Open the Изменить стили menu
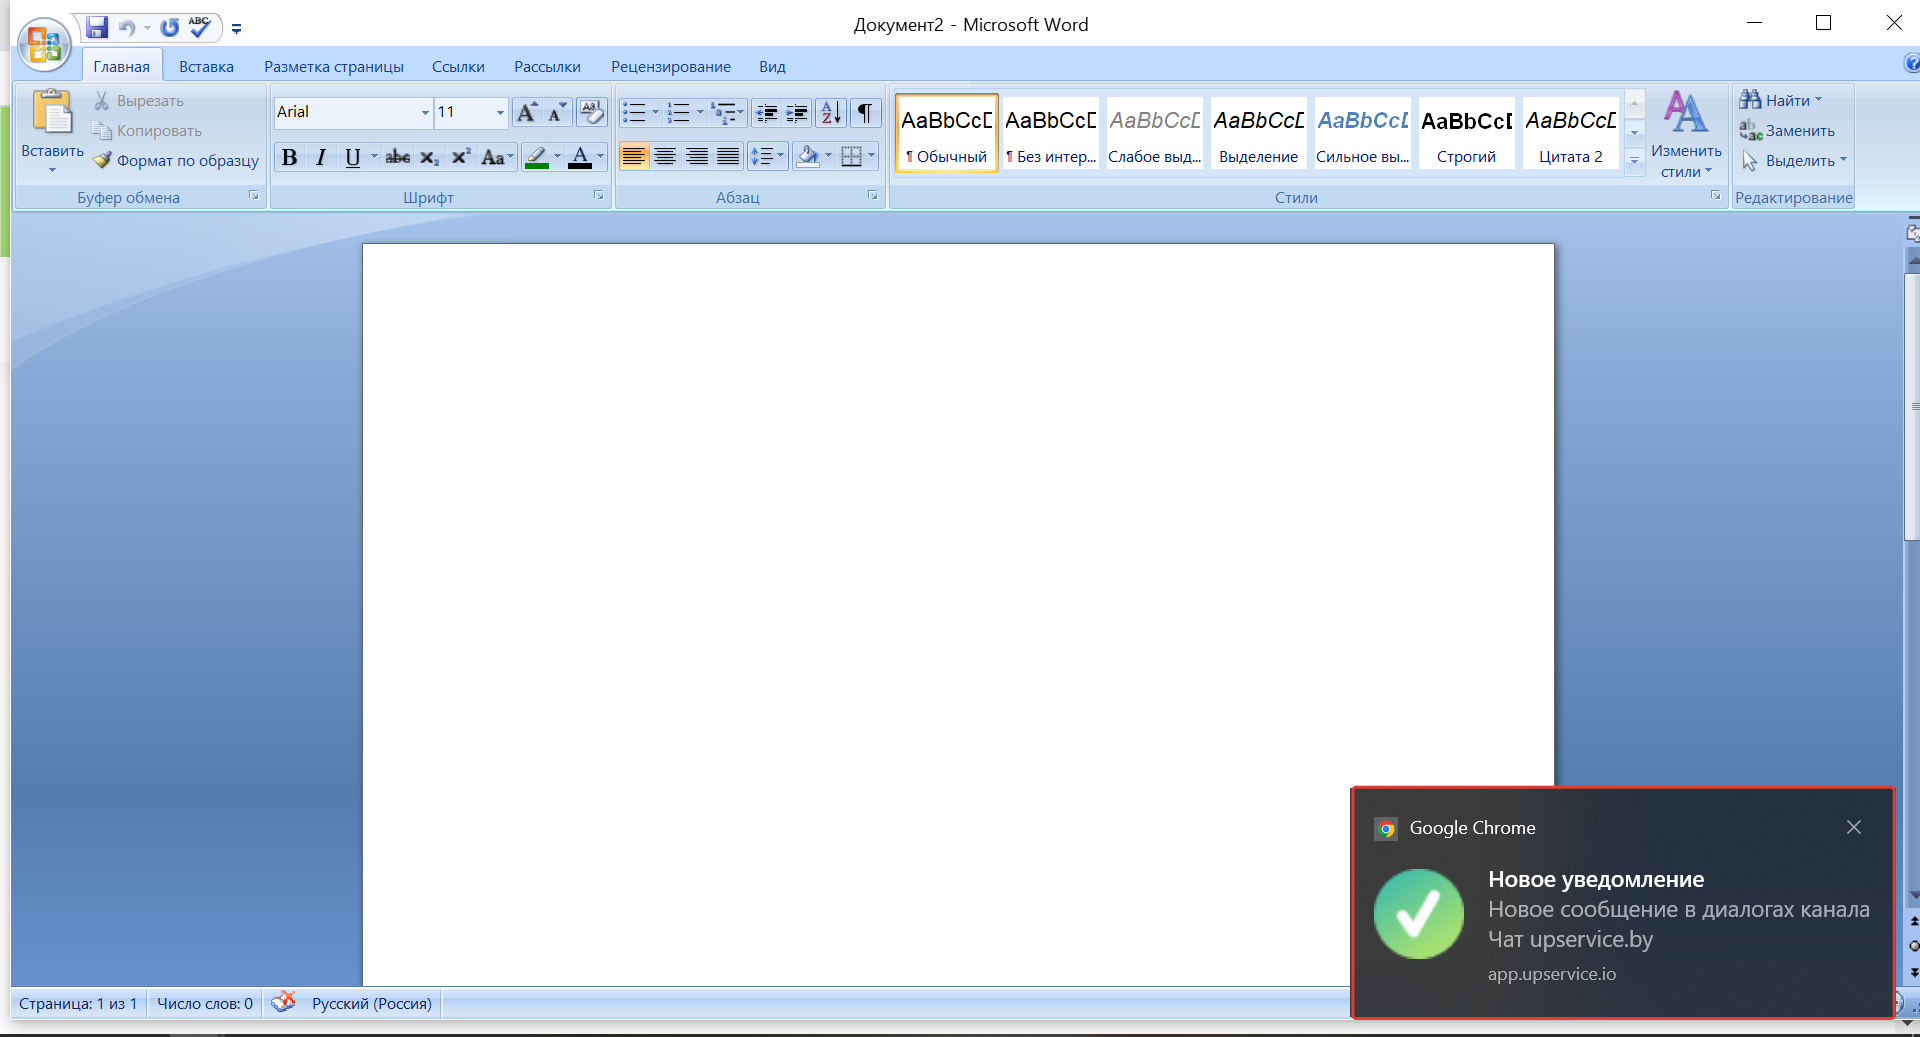 click(x=1686, y=134)
